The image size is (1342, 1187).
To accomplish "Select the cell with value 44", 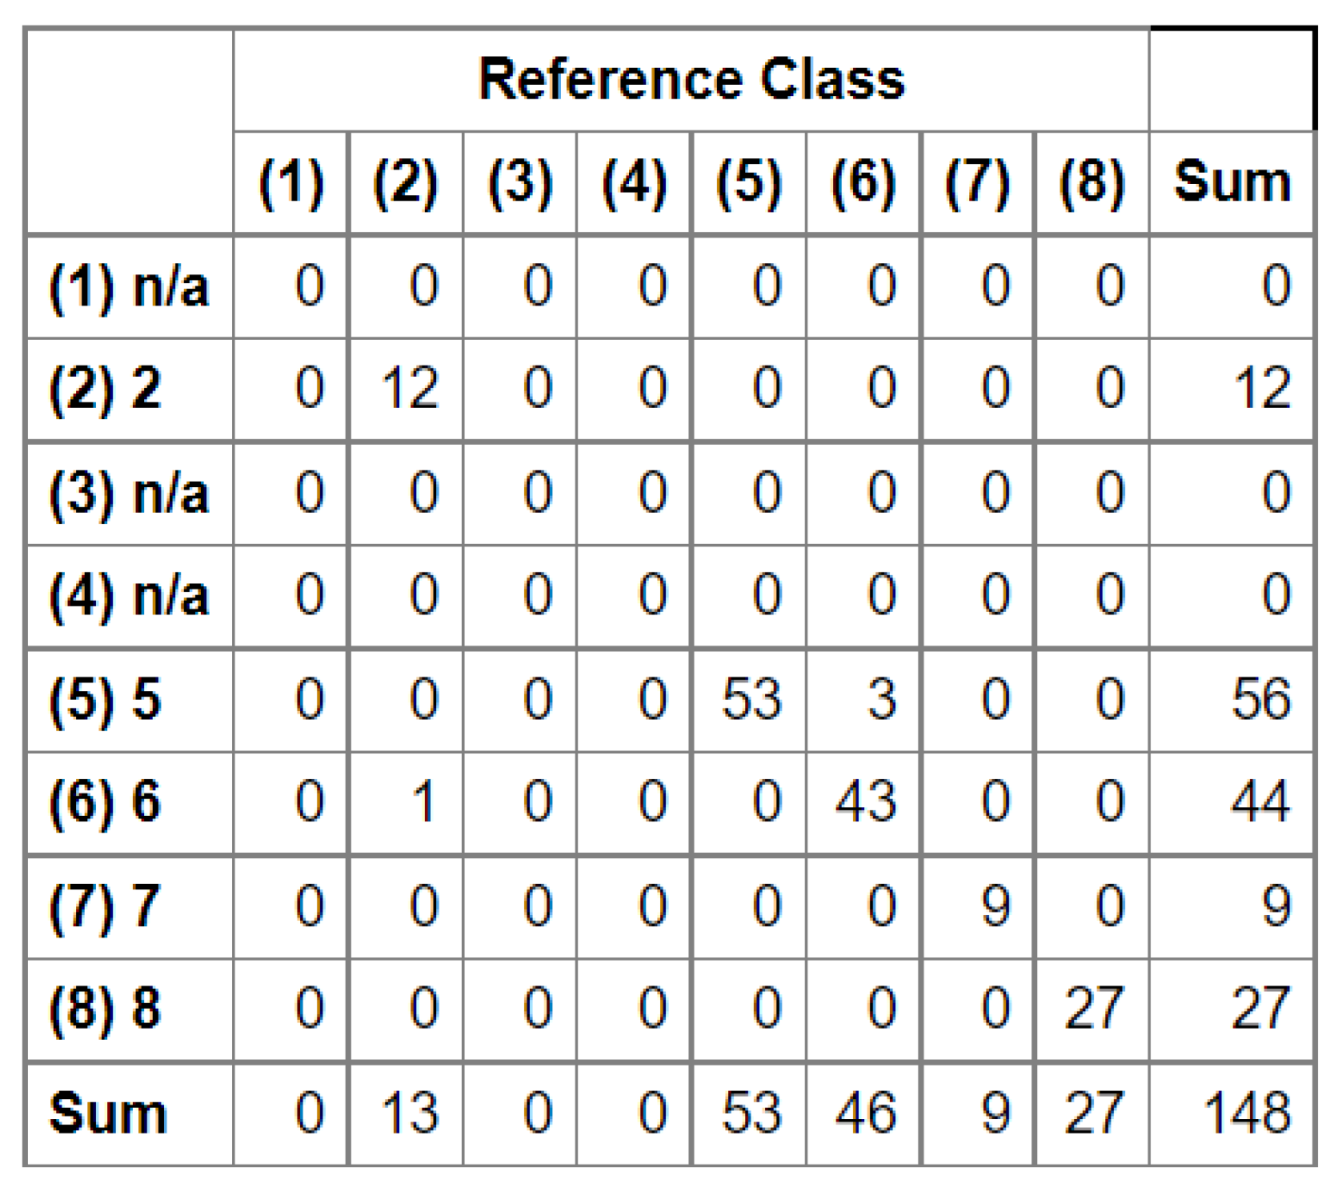I will 1260,802.
